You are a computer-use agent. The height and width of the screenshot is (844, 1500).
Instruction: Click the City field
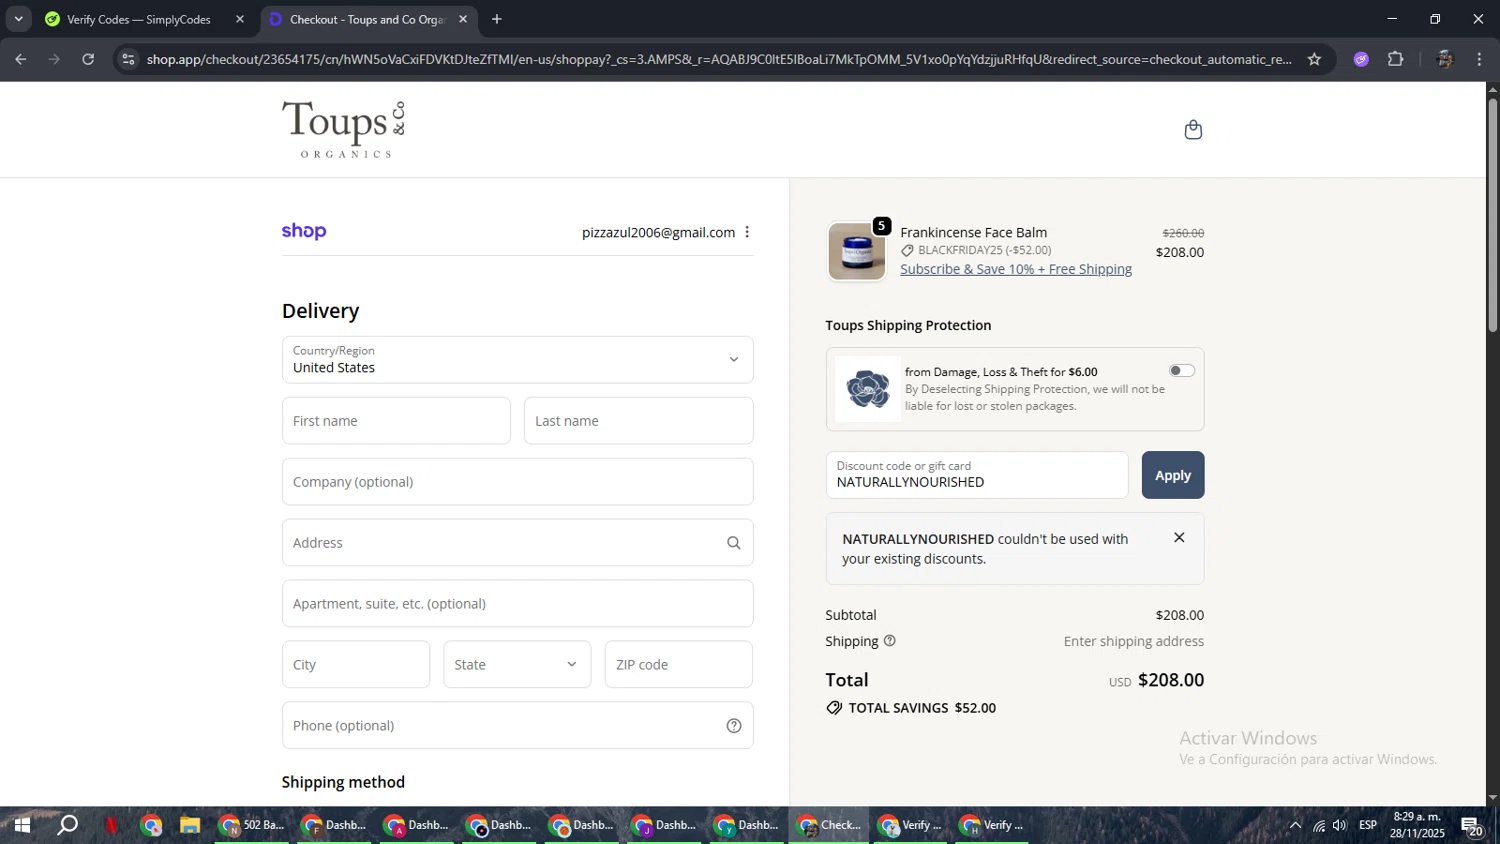click(x=356, y=664)
